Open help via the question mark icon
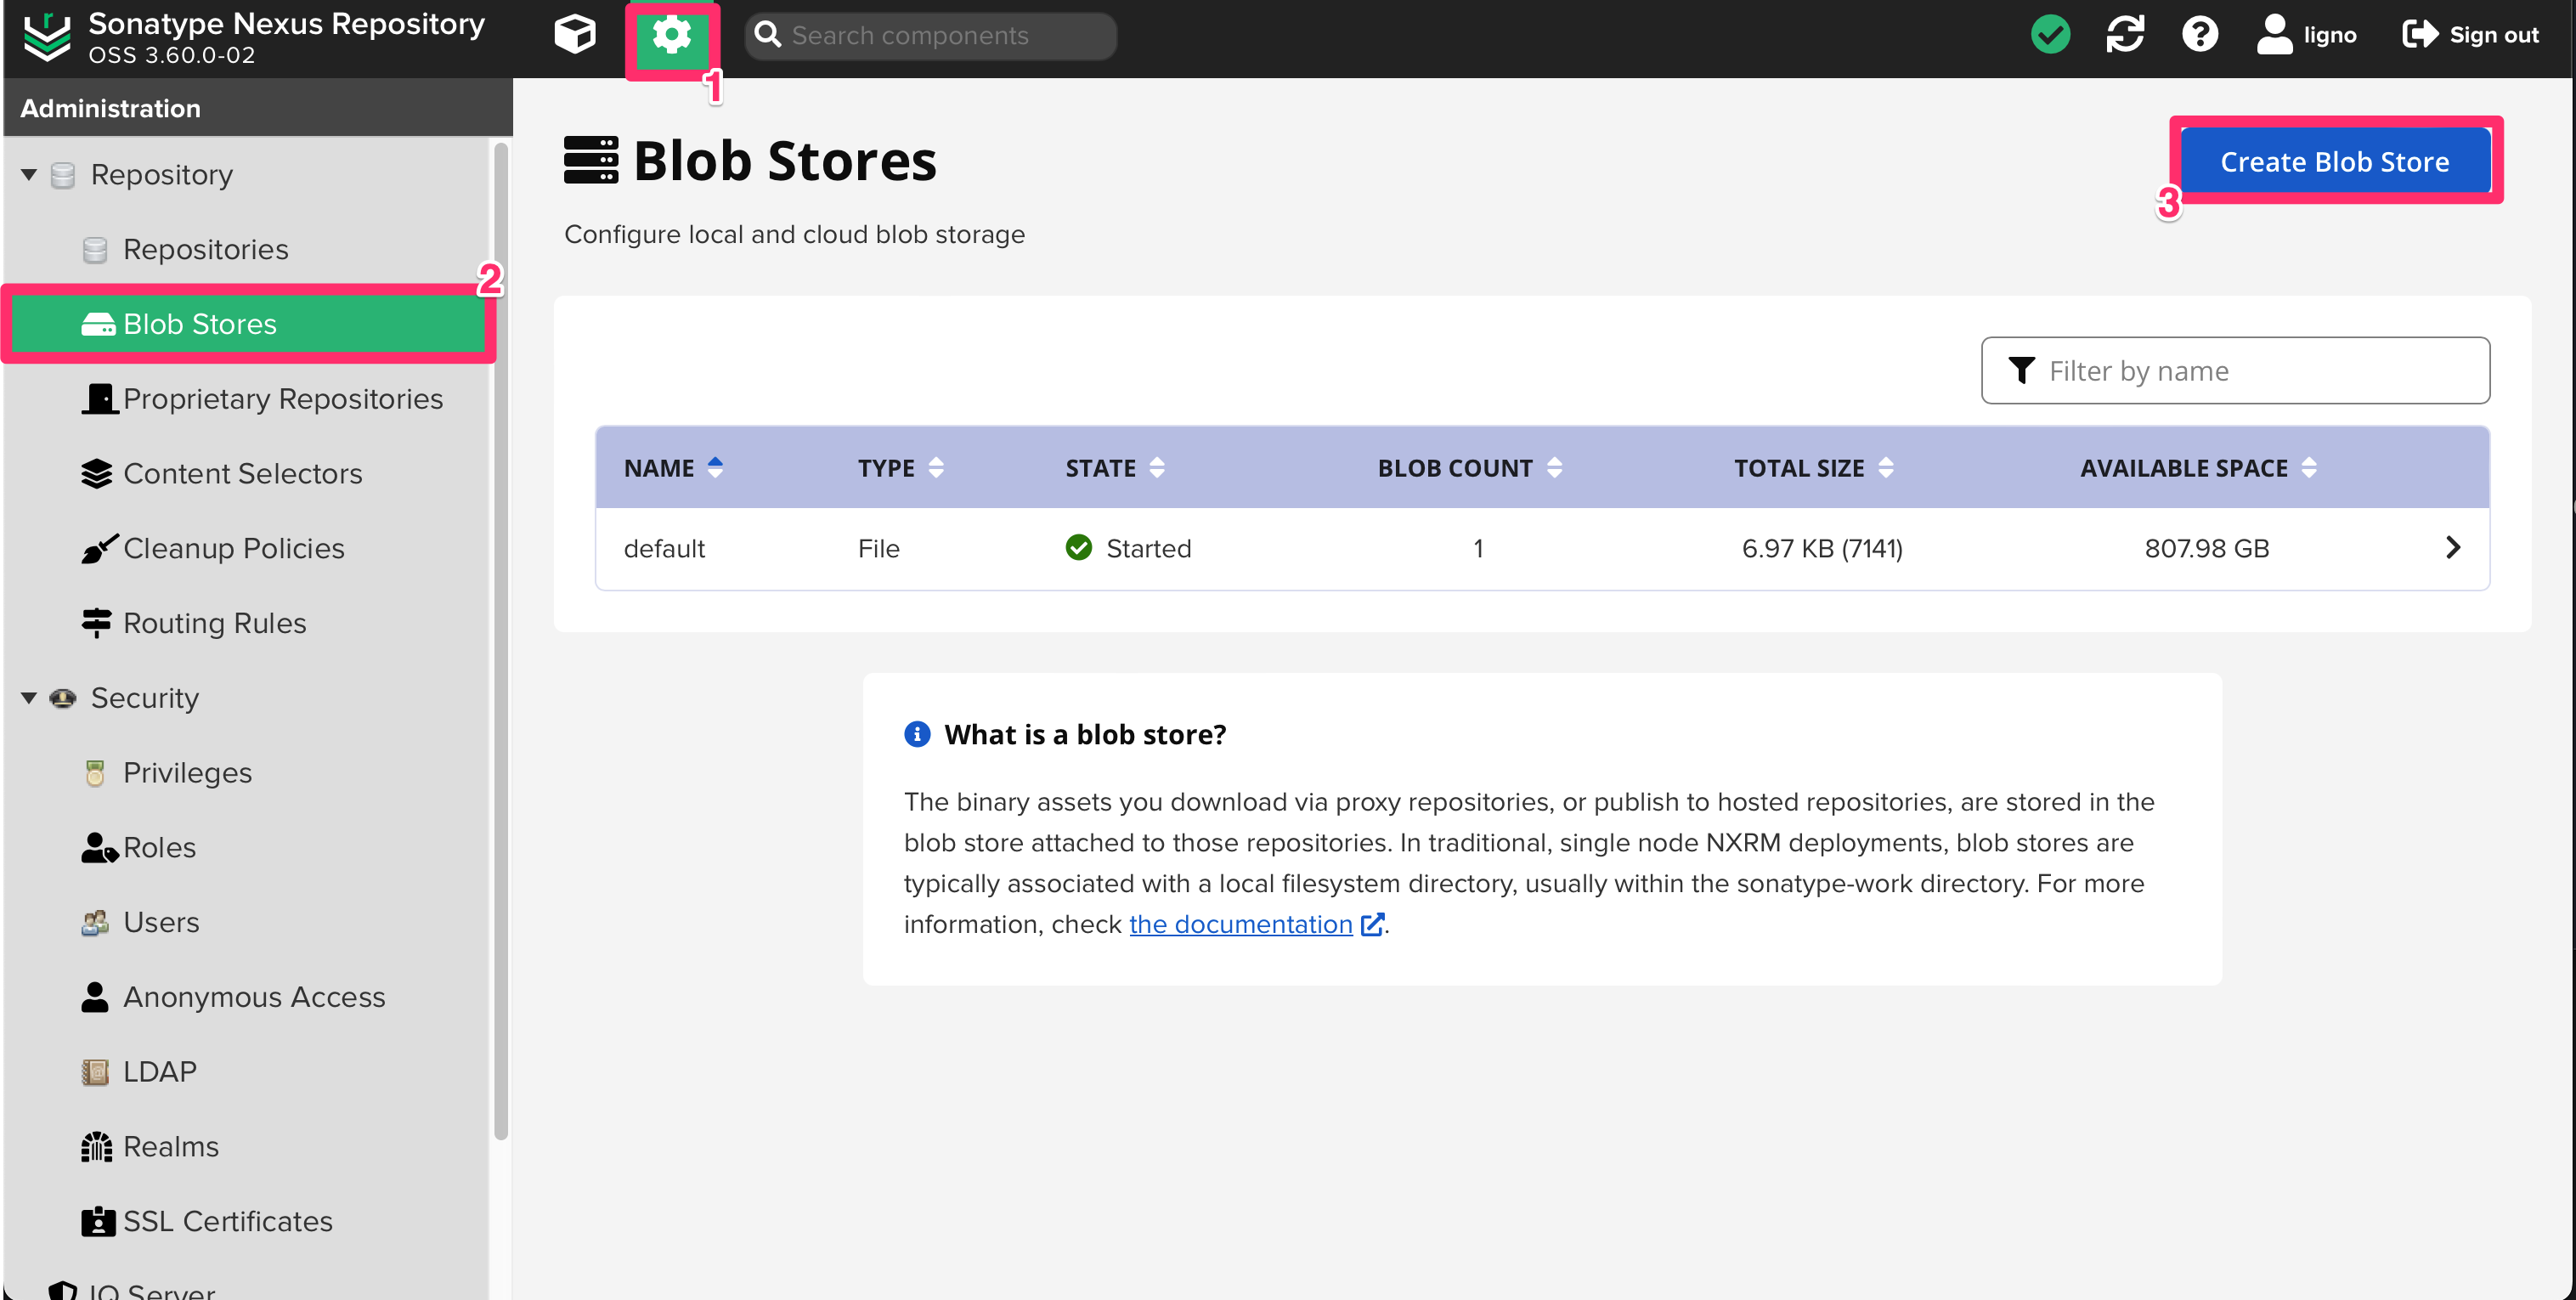Viewport: 2576px width, 1300px height. [x=2200, y=34]
